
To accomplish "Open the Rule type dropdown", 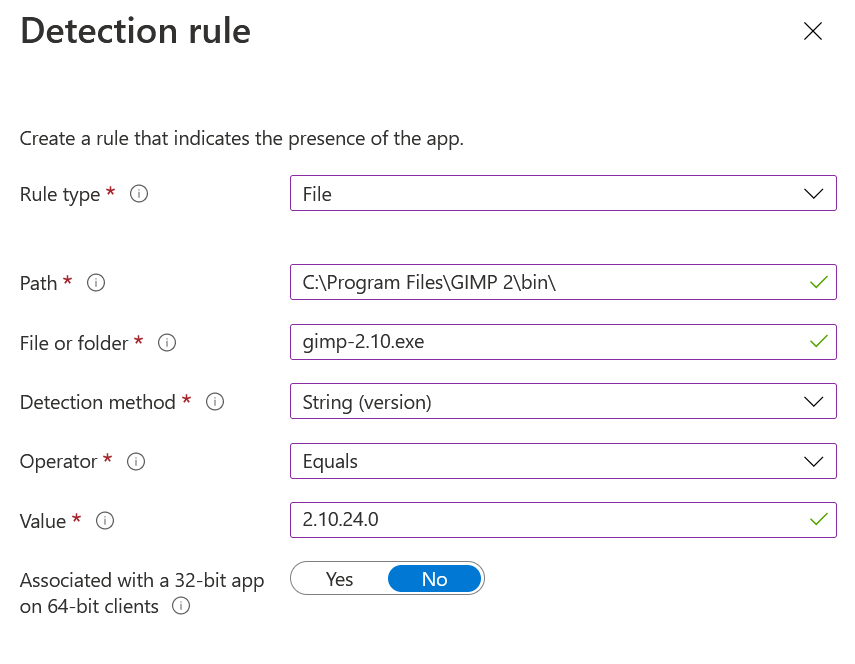I will [563, 194].
